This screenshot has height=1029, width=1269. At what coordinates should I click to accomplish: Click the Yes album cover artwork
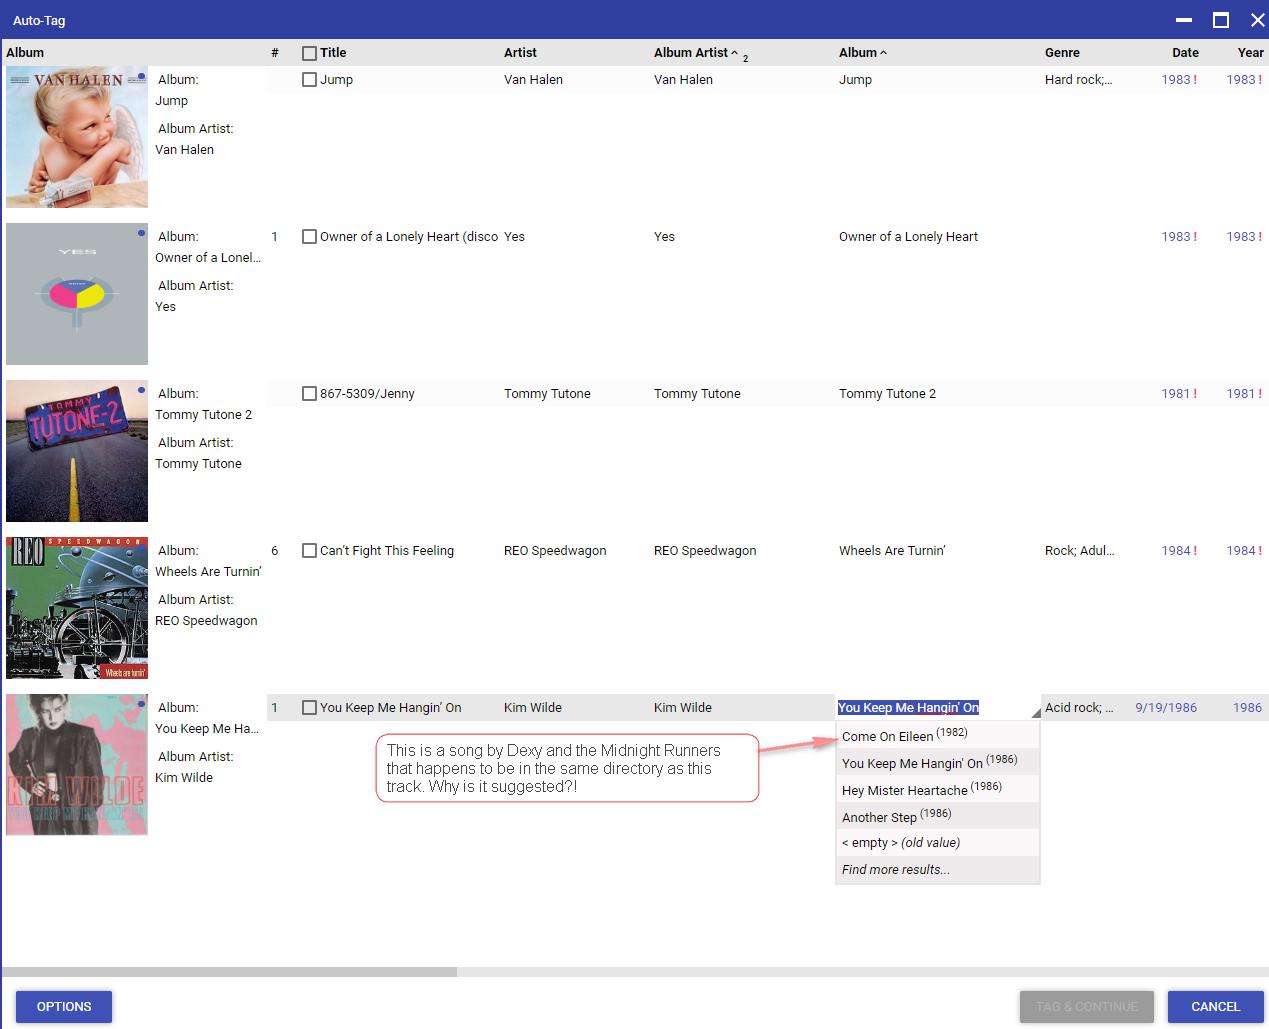[77, 294]
